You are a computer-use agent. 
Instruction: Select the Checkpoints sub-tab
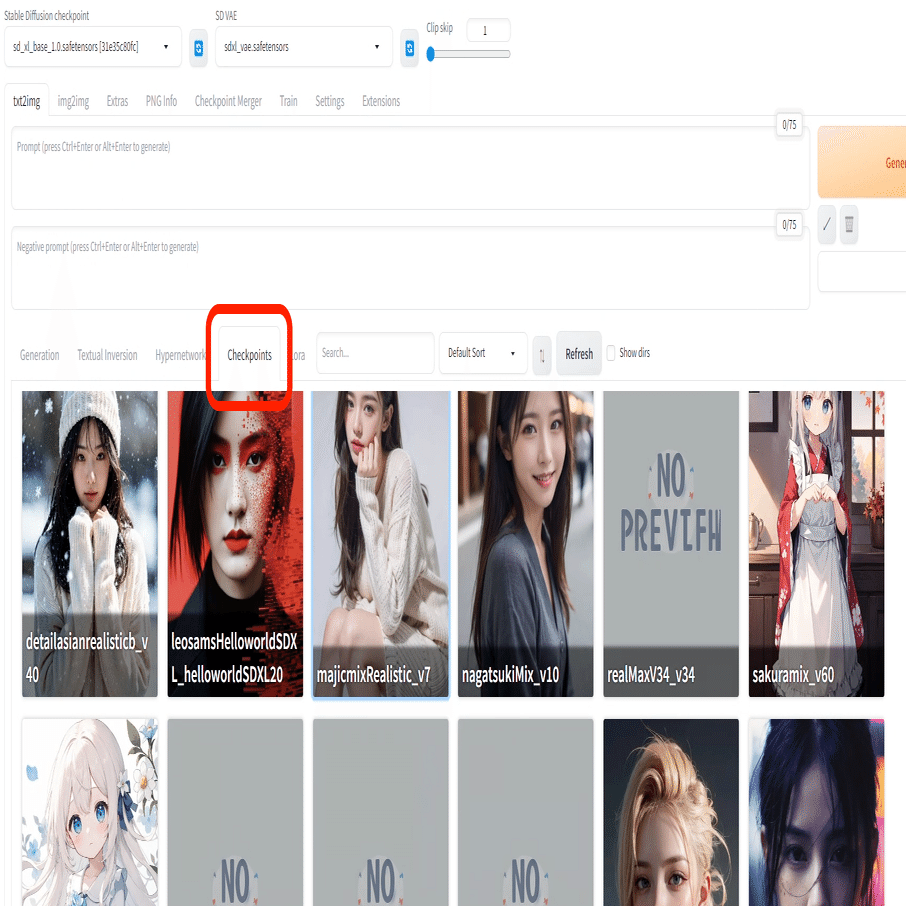point(250,355)
